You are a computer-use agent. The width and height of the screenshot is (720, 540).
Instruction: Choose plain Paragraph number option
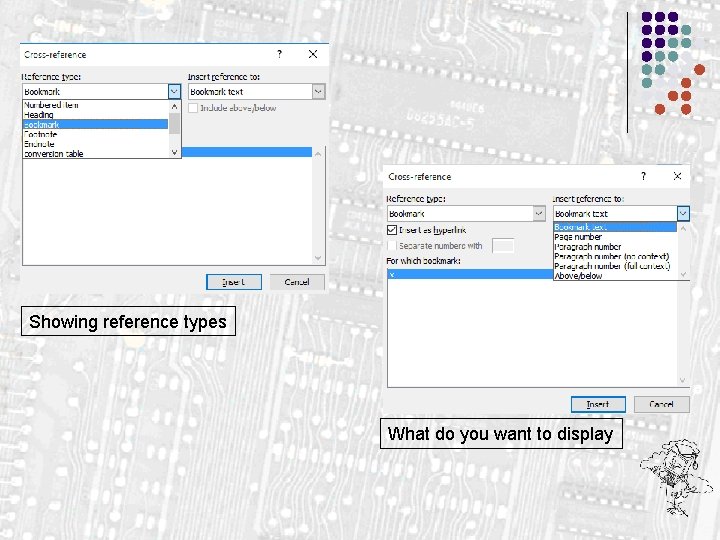tap(615, 247)
